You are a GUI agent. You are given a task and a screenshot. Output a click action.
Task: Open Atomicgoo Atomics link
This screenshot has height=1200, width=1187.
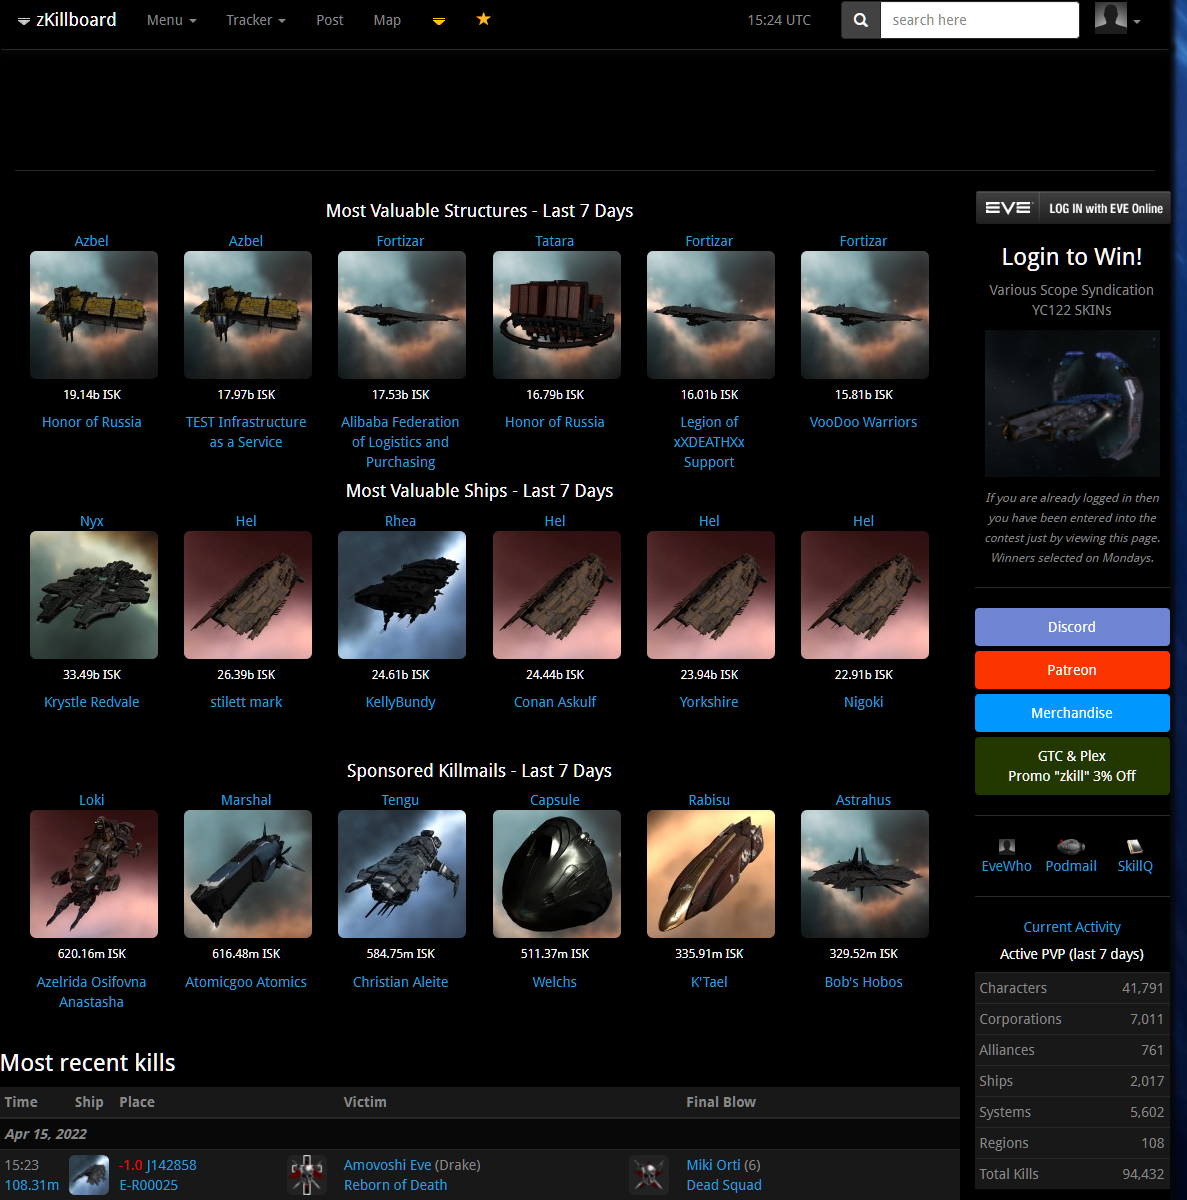pos(246,982)
